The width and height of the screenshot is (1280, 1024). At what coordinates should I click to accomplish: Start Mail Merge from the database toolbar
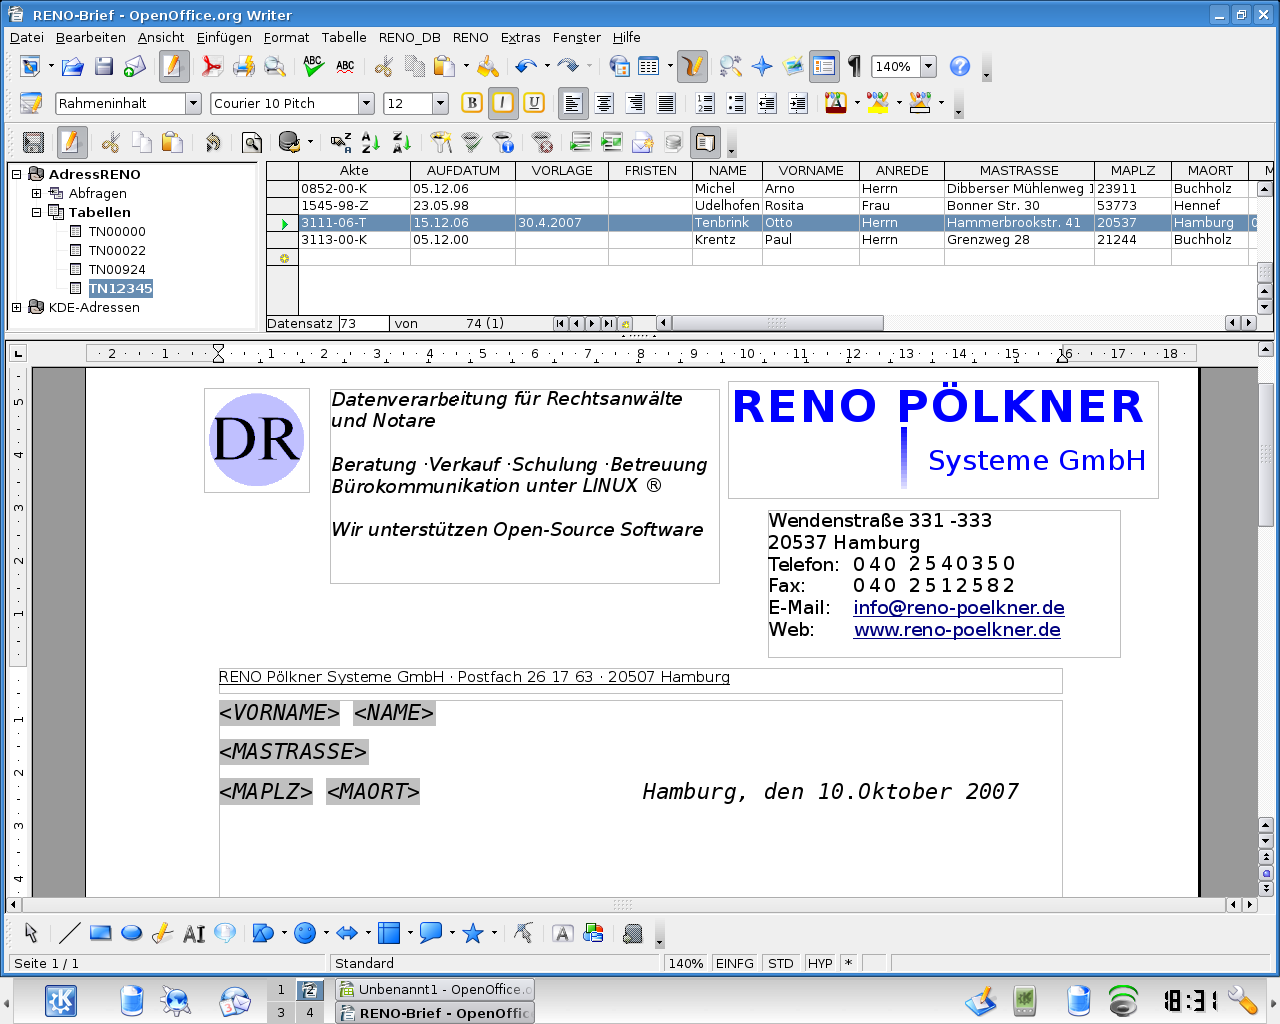(x=642, y=142)
